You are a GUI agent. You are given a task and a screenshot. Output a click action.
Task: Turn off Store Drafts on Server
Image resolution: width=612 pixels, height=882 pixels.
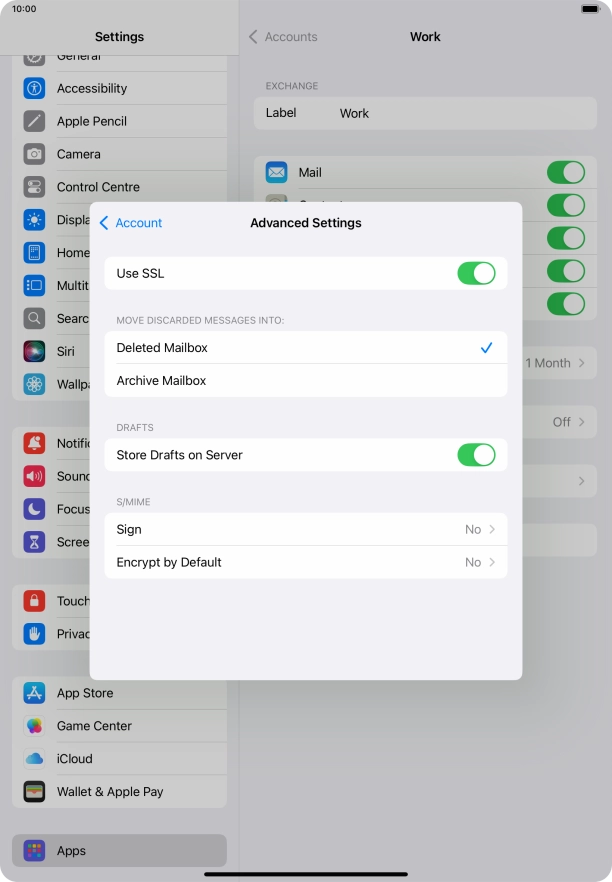[x=476, y=455]
